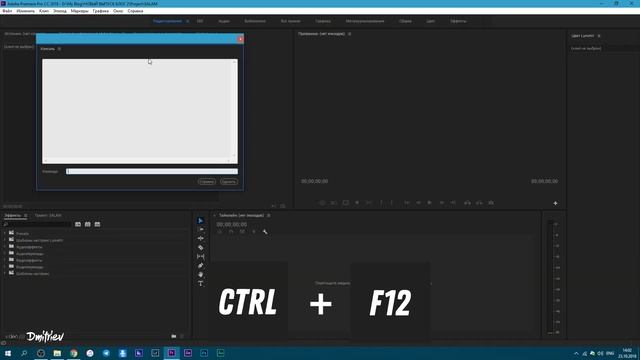Open the Windows Start menu
Screen dimensions: 640x360
point(8,353)
